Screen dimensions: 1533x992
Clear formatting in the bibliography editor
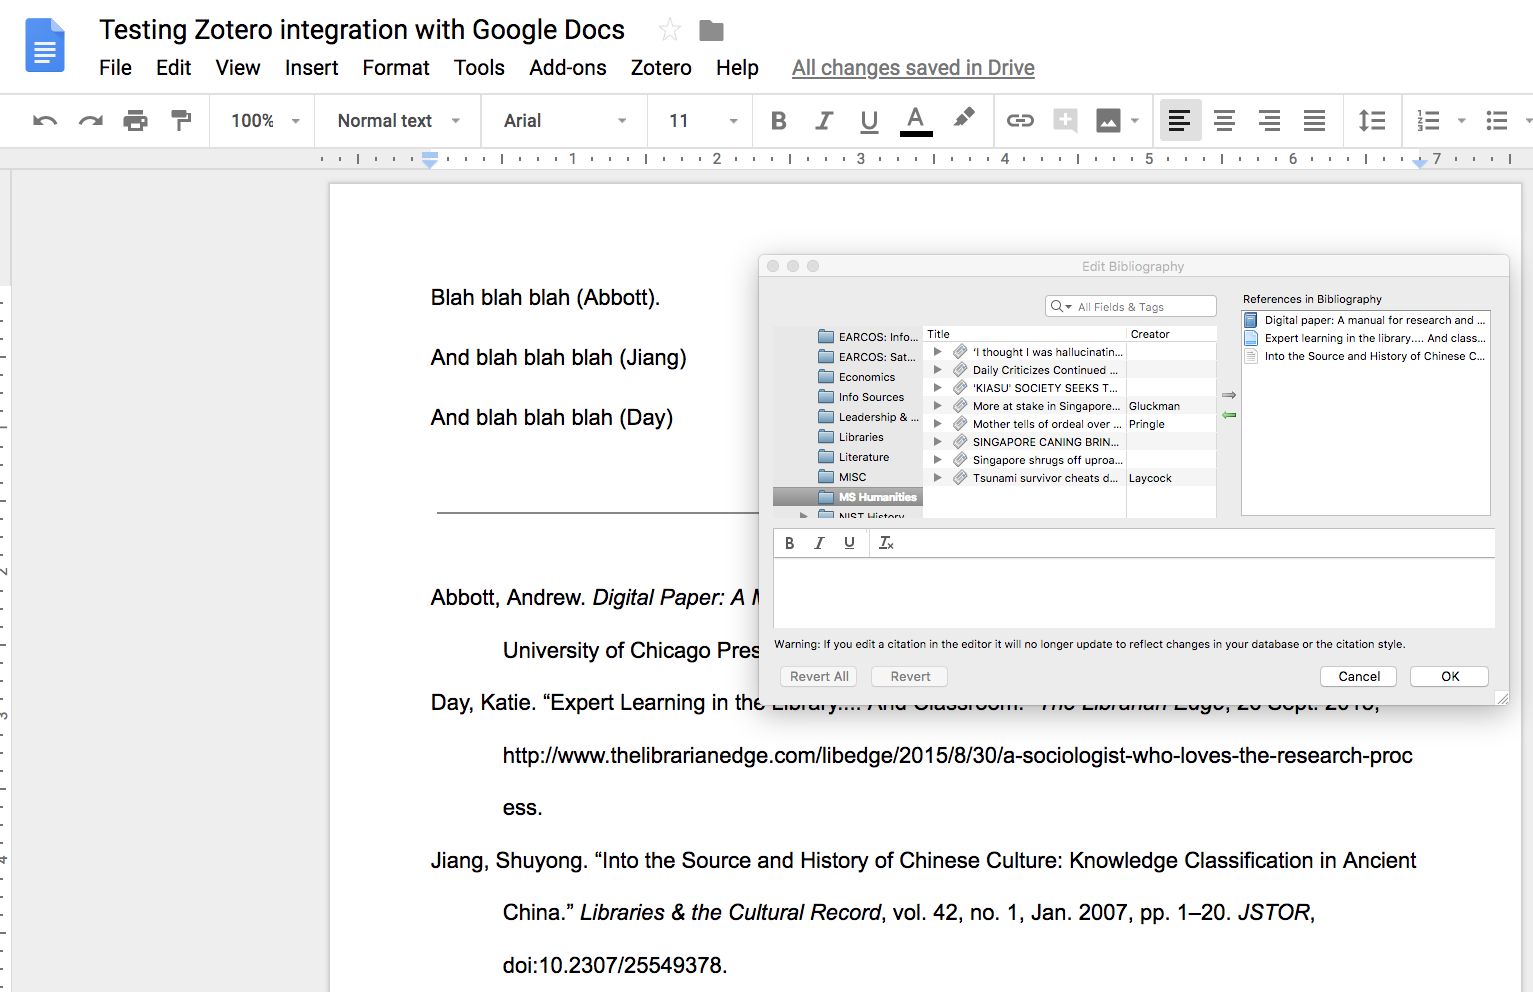(x=886, y=543)
